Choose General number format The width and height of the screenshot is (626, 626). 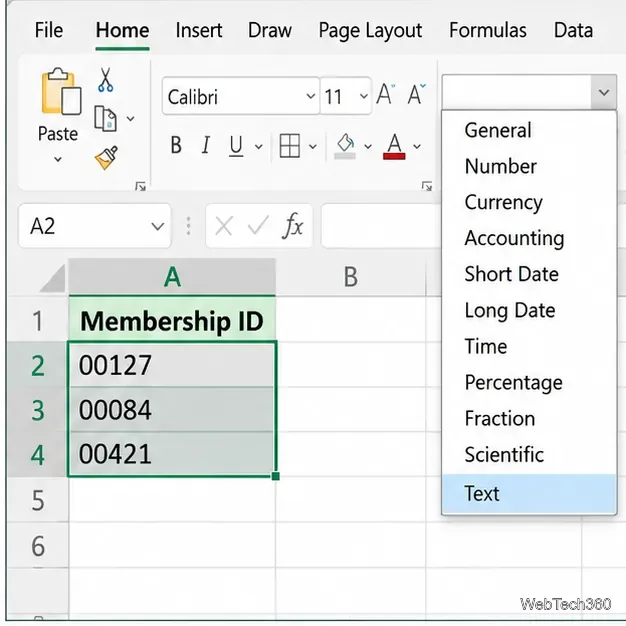click(529, 131)
